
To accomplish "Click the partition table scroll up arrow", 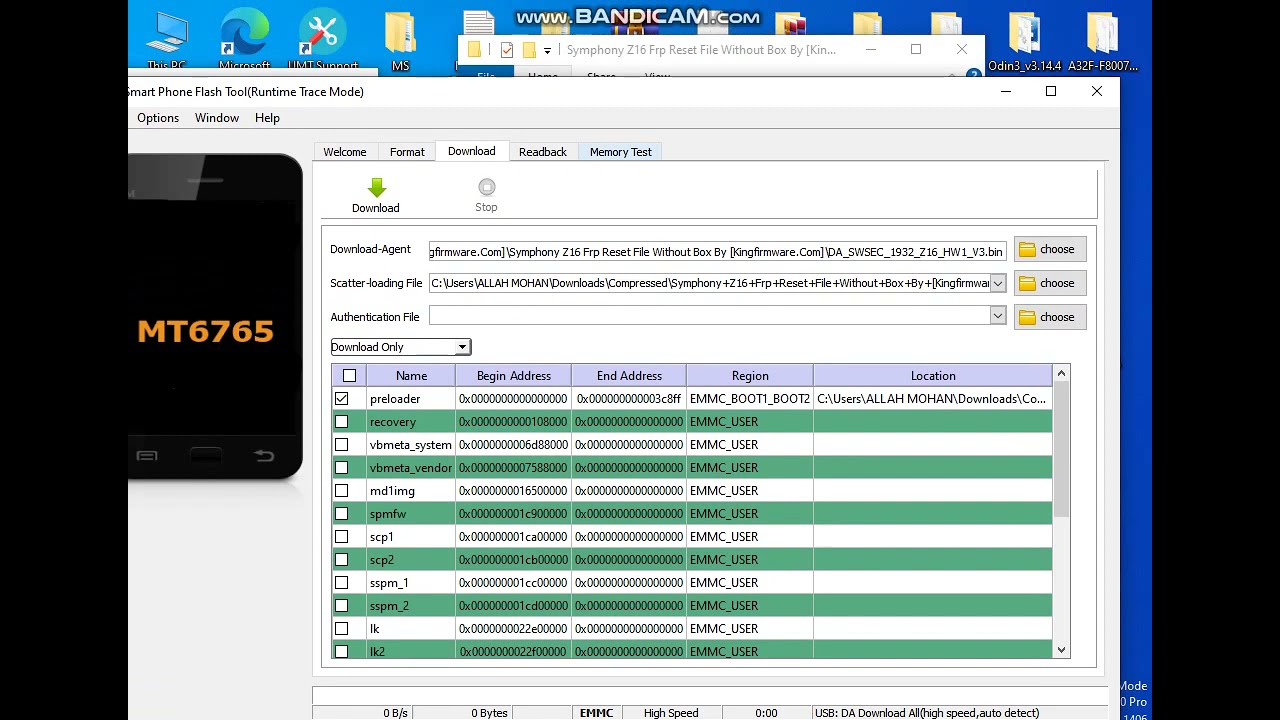I will (x=1062, y=374).
